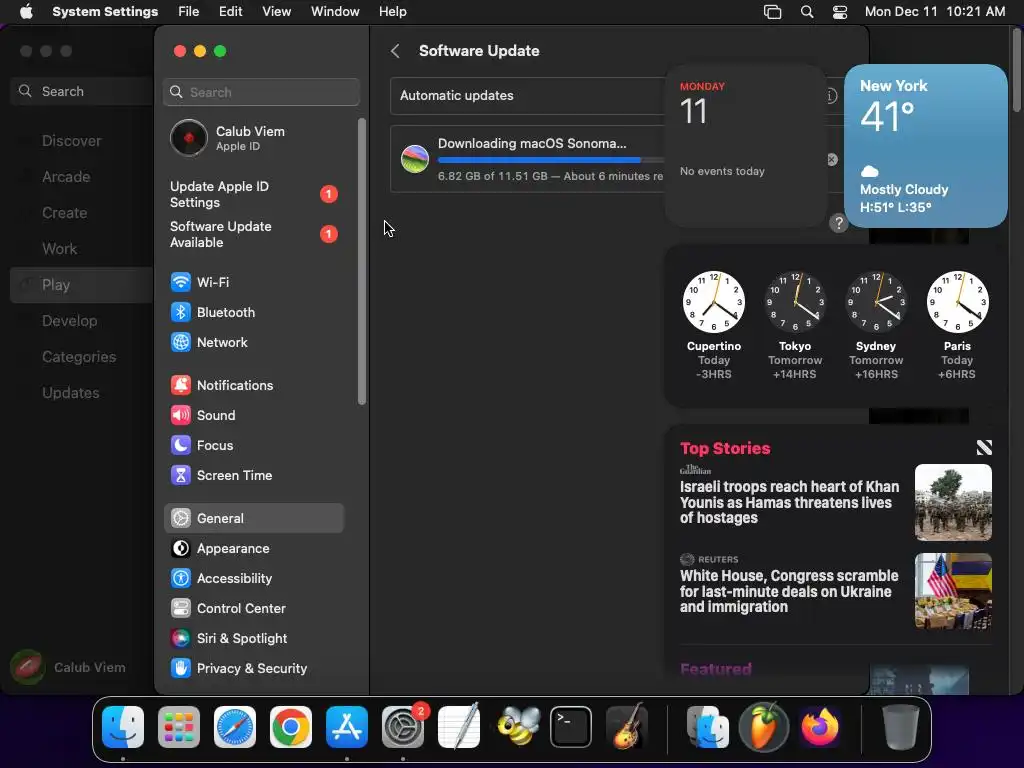1024x768 pixels.
Task: Select General in sidebar
Action: pos(253,519)
